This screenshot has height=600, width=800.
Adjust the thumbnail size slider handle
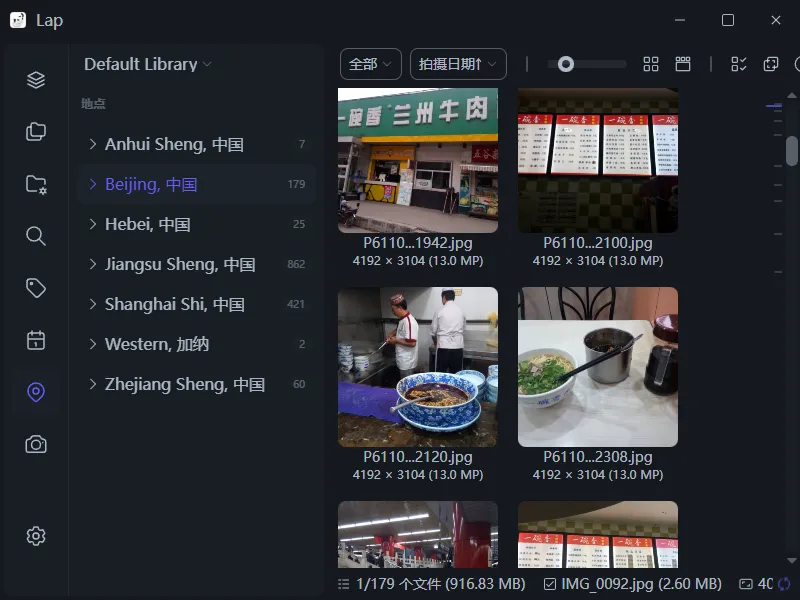565,64
